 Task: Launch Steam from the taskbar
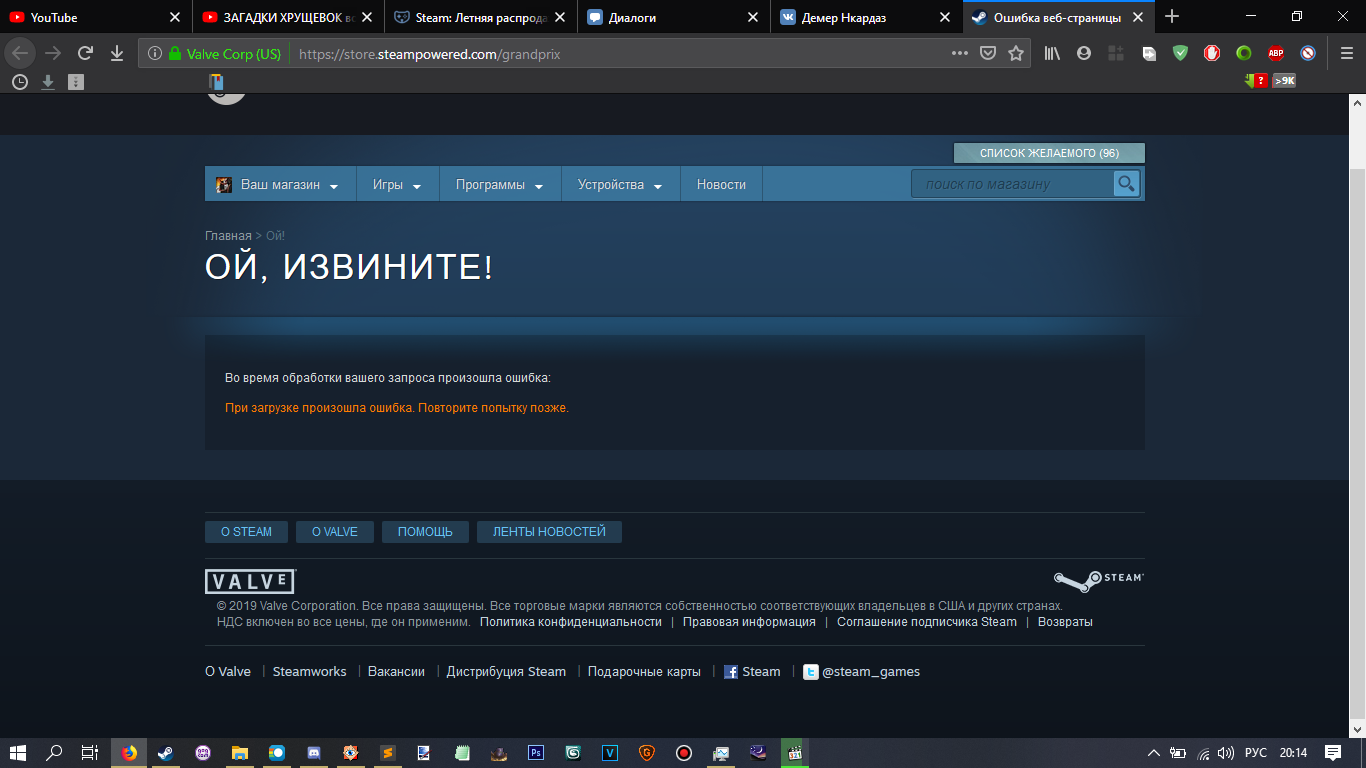165,753
